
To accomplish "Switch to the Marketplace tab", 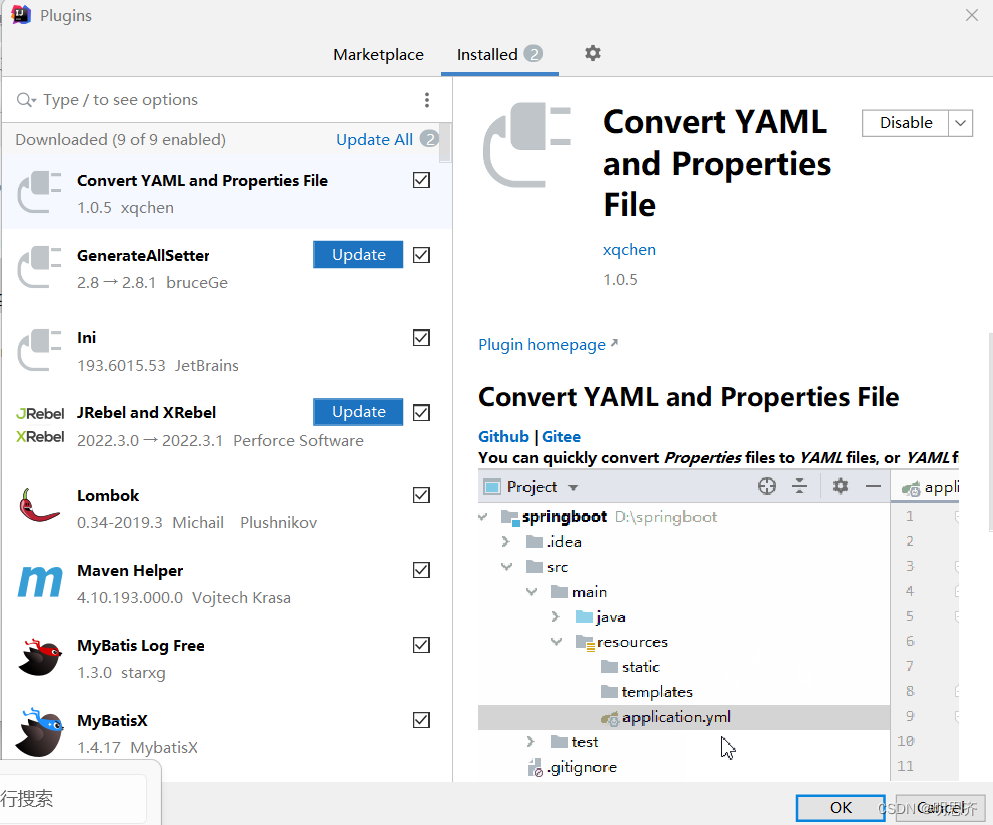I will pos(378,54).
